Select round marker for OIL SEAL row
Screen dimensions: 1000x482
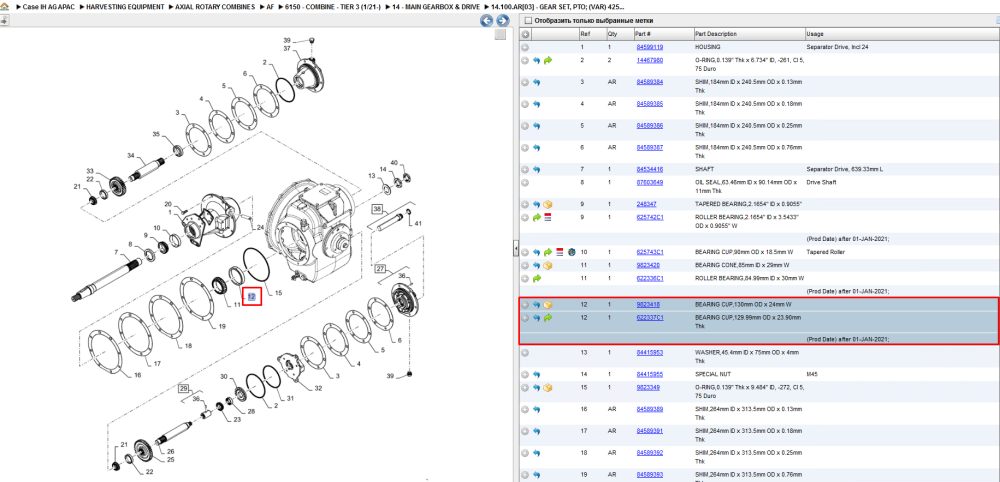click(525, 183)
